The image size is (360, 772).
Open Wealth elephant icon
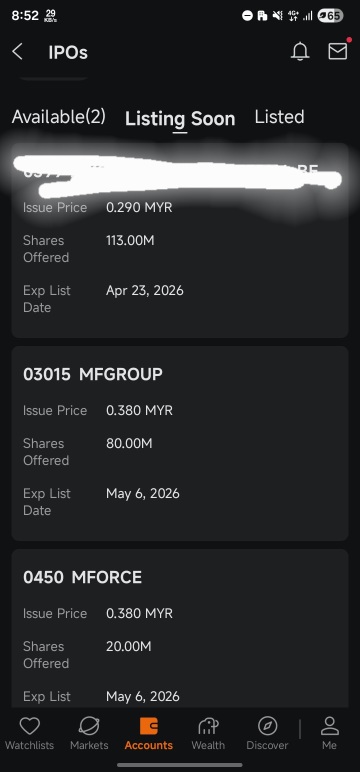pyautogui.click(x=208, y=726)
